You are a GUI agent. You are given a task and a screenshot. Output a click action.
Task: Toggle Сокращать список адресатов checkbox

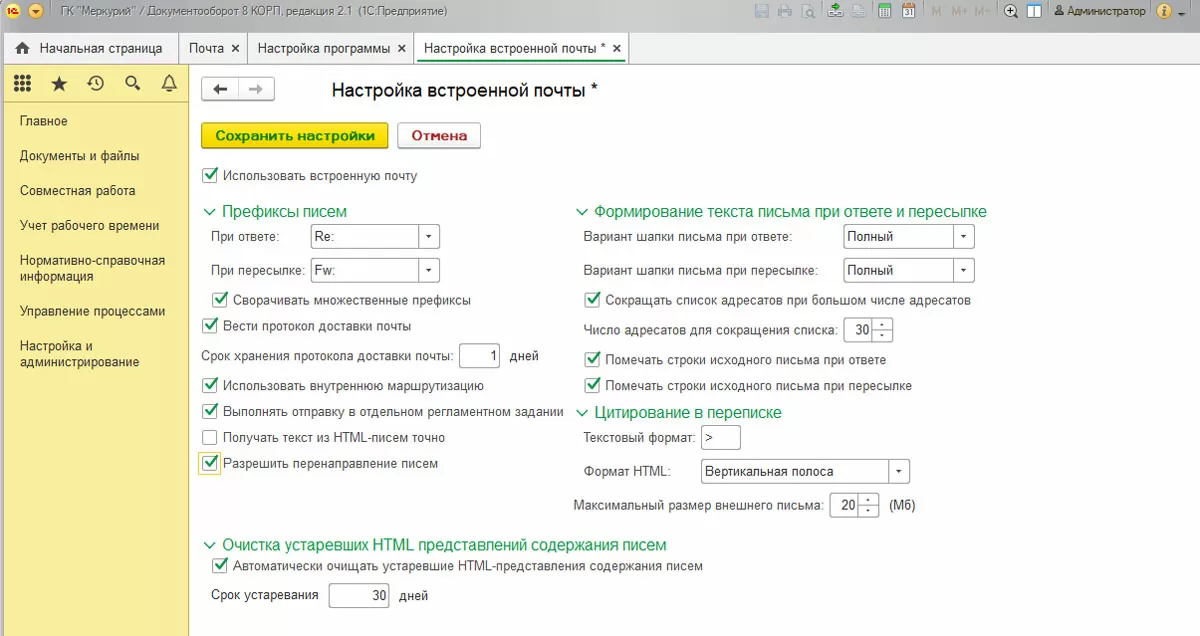coord(592,299)
